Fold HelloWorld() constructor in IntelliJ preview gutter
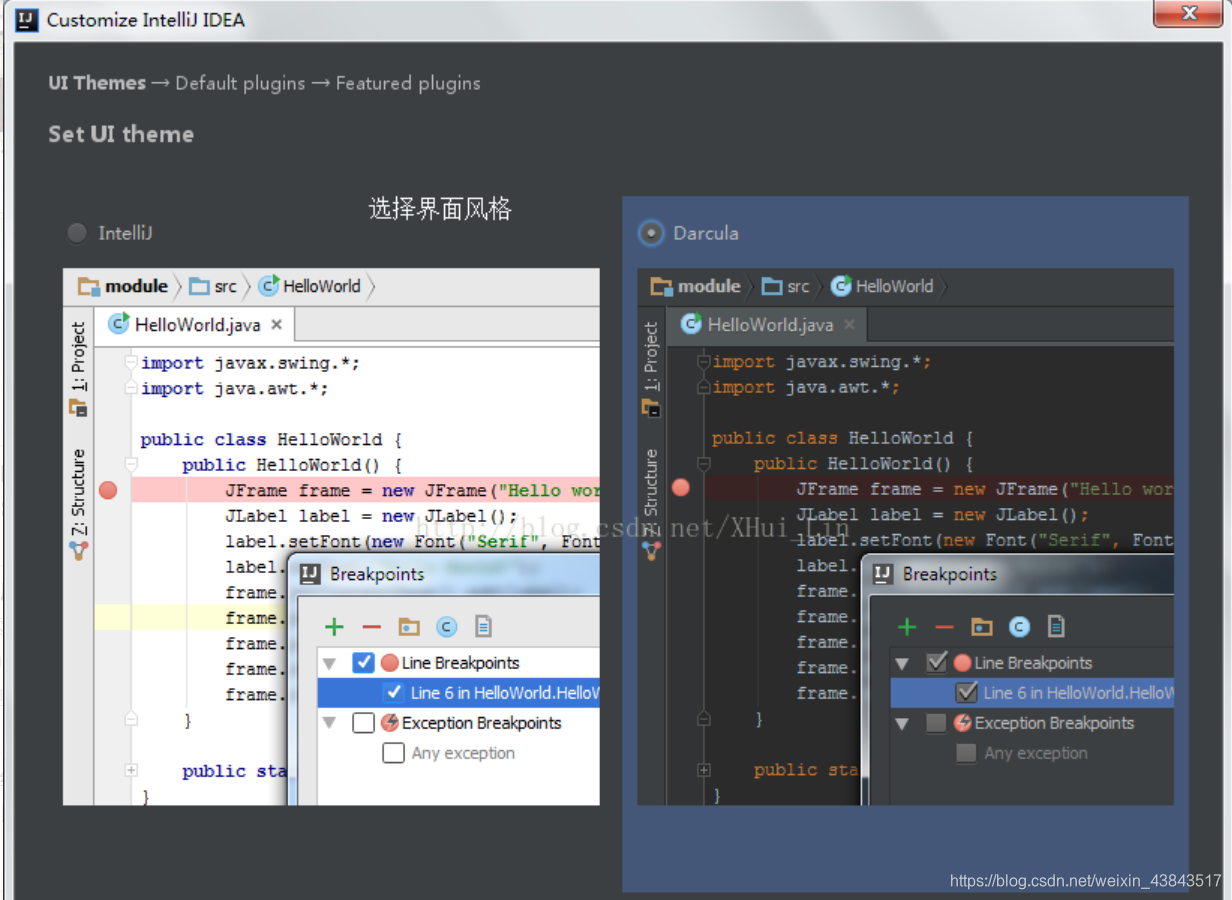 click(131, 464)
